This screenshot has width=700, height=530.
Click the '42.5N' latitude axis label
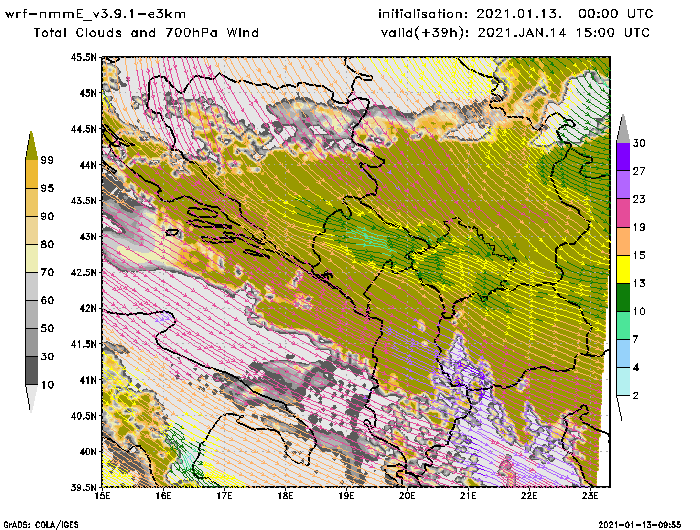click(83, 272)
